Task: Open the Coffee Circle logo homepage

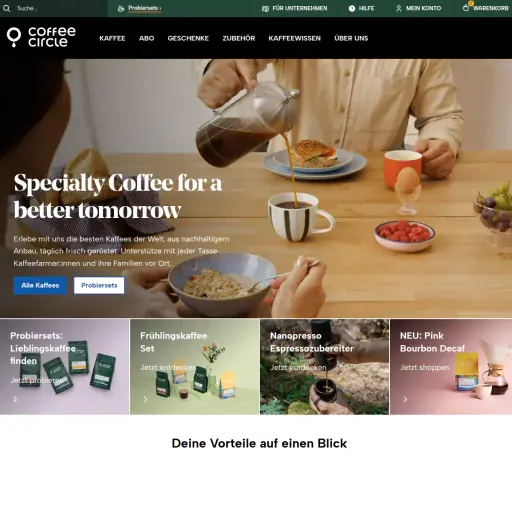Action: point(41,37)
